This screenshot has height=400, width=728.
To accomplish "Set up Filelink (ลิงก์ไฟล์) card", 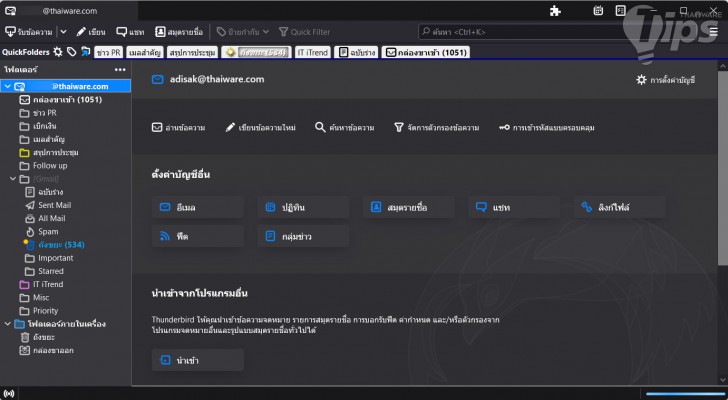I will [x=619, y=207].
